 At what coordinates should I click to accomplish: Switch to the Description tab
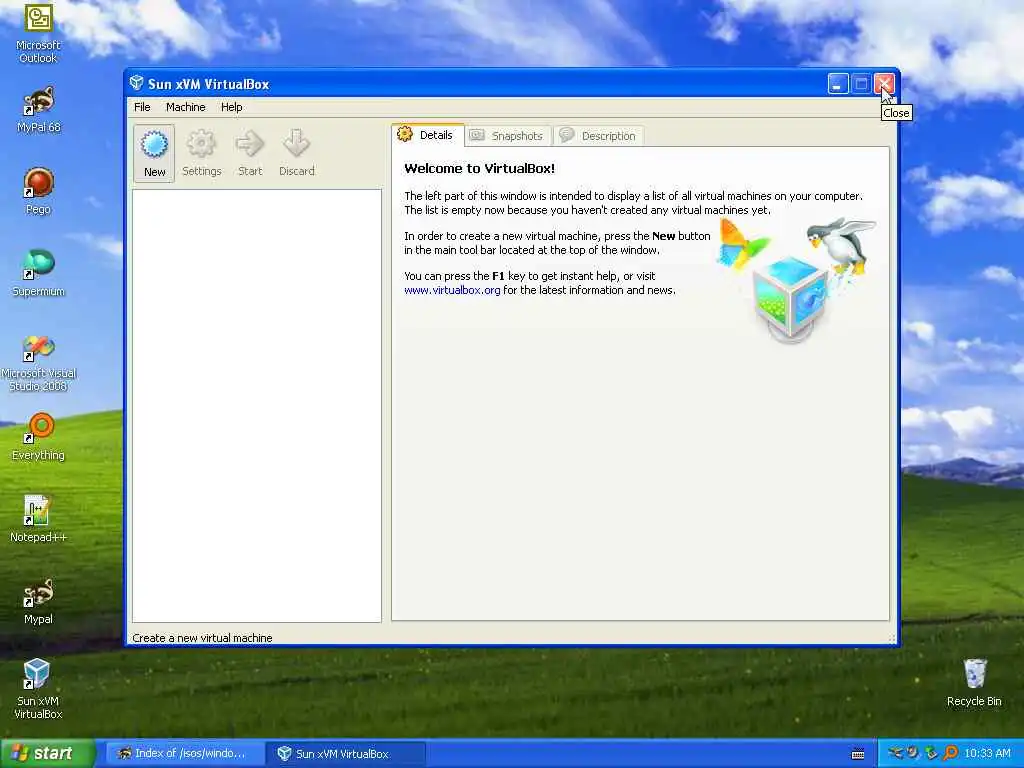pos(599,136)
